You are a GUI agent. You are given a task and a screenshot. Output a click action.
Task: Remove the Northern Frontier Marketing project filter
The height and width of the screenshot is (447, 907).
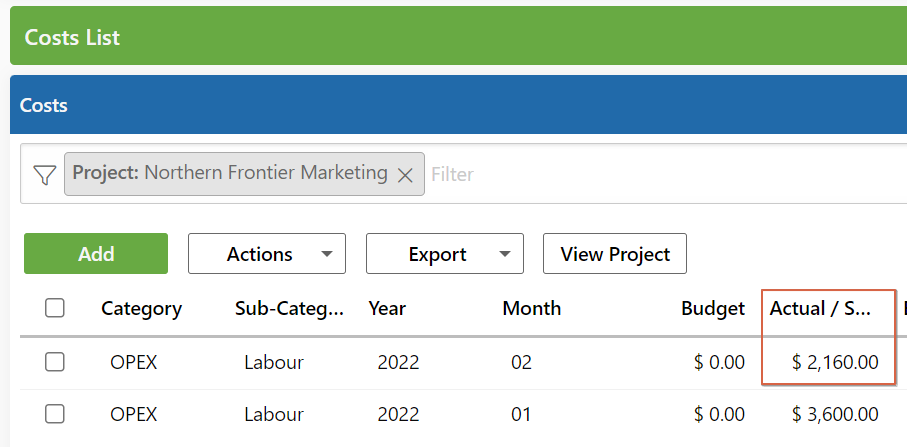coord(405,175)
